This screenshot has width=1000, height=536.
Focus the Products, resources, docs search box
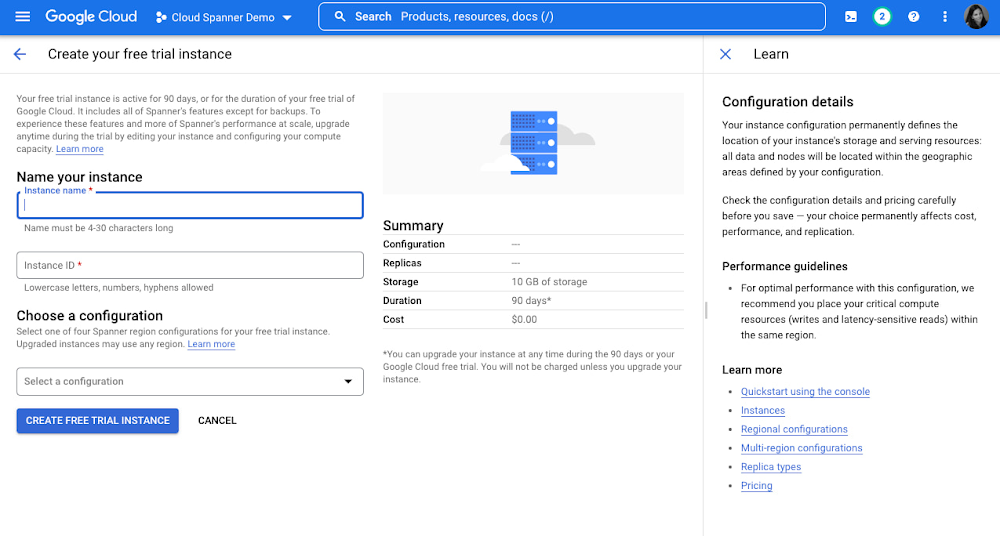(x=571, y=17)
